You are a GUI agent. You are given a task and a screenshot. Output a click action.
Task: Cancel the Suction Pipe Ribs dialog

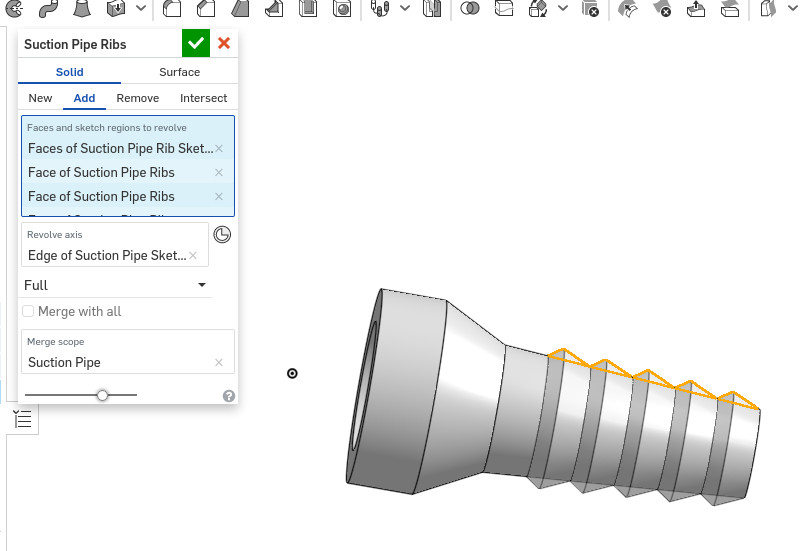224,43
